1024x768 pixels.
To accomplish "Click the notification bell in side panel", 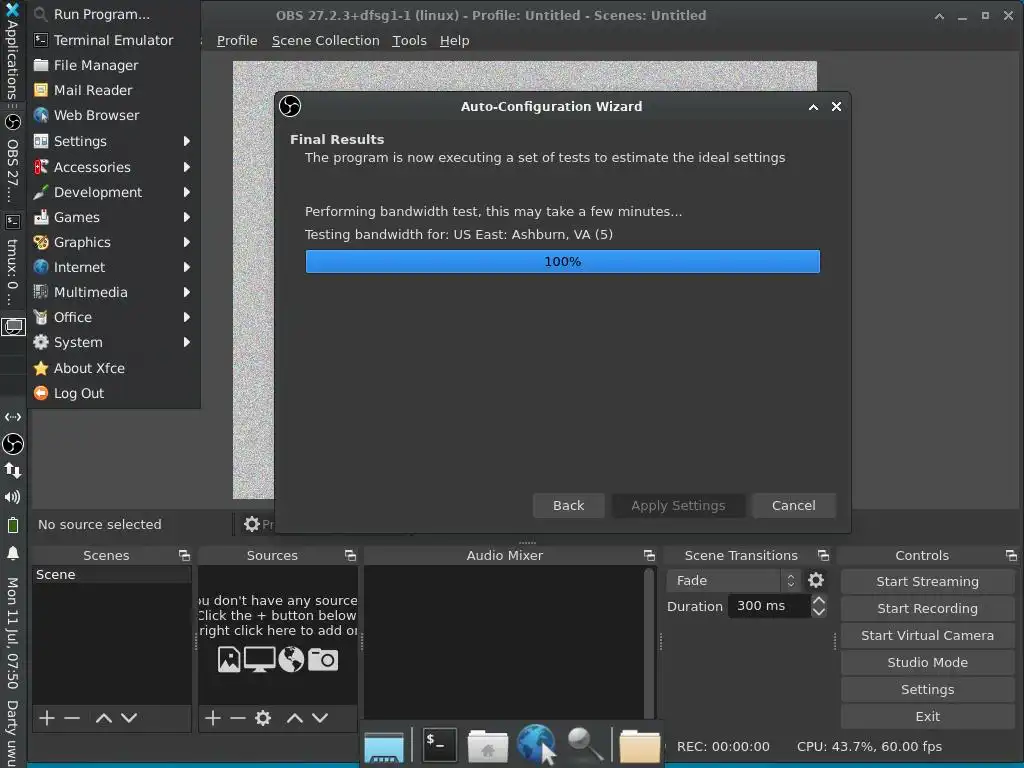I will tap(12, 553).
